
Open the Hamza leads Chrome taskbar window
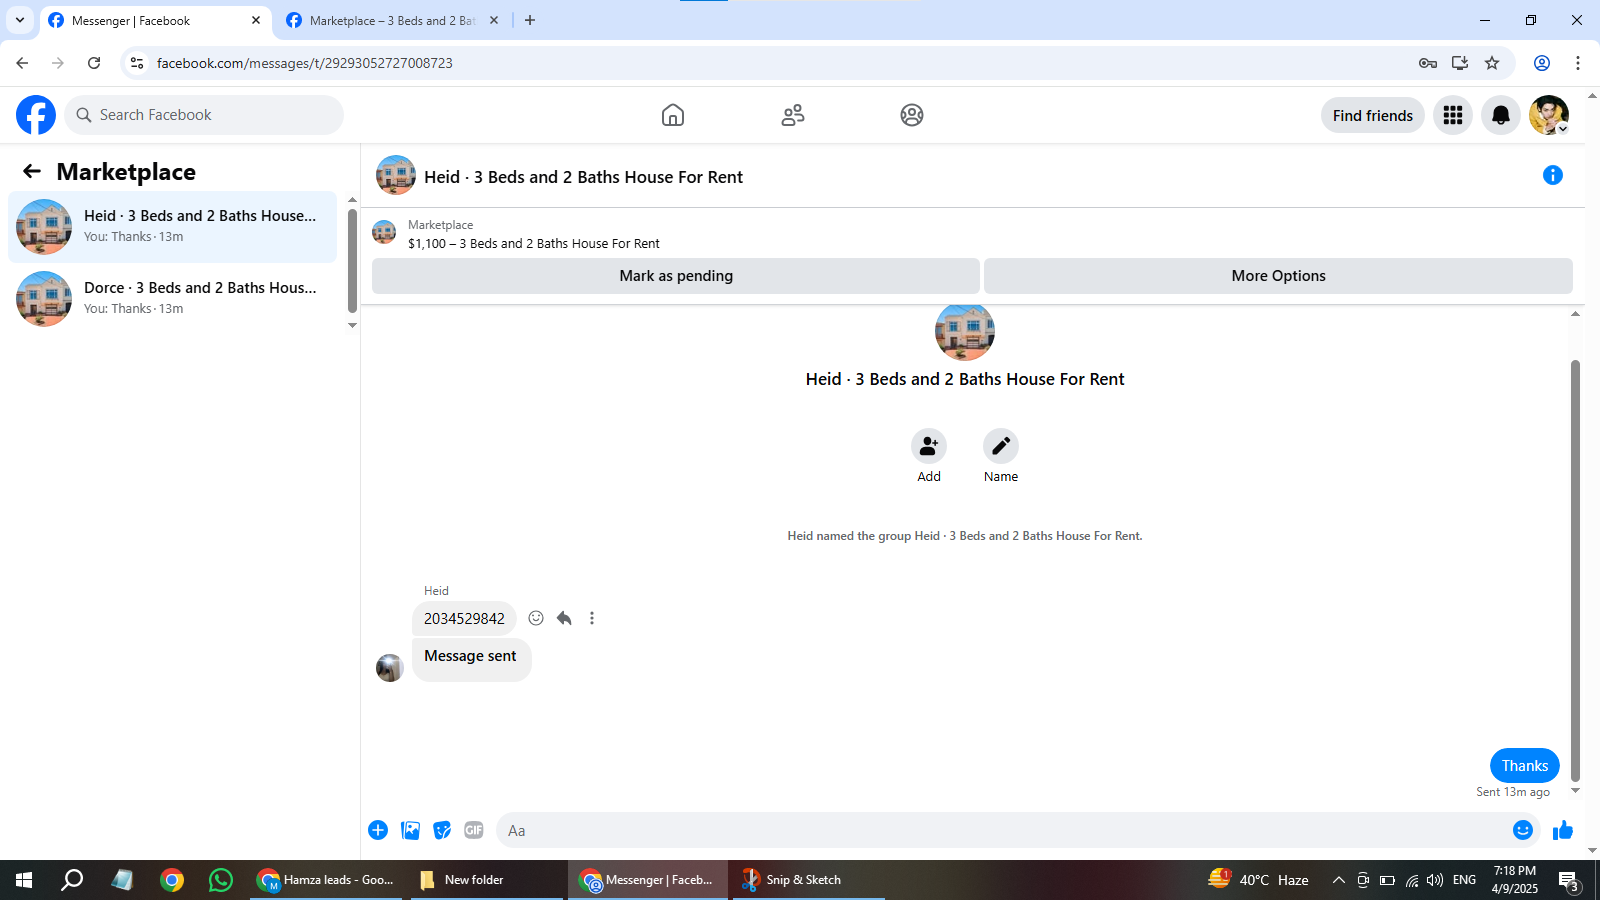326,880
